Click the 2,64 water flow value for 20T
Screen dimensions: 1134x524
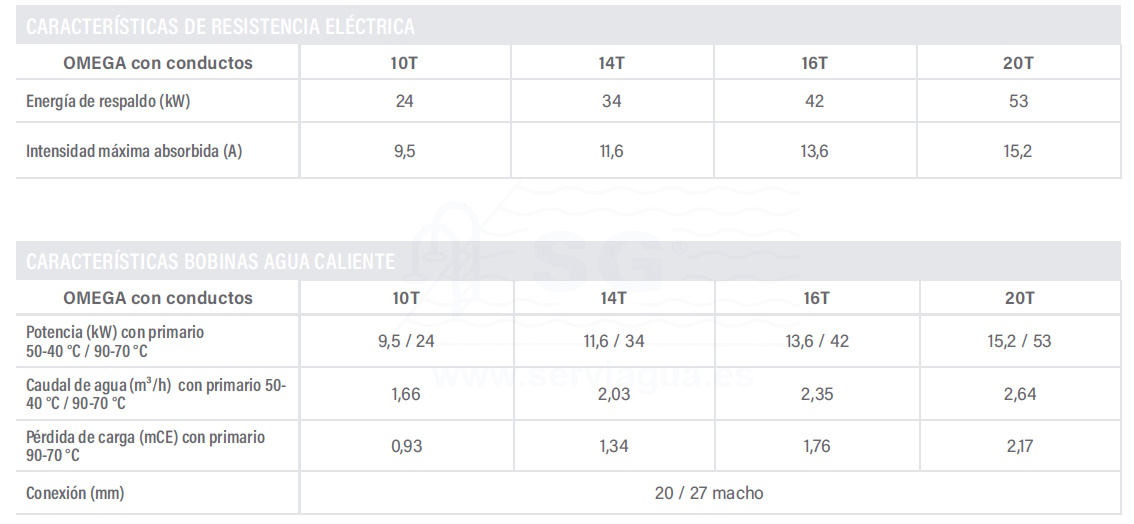tap(1019, 394)
